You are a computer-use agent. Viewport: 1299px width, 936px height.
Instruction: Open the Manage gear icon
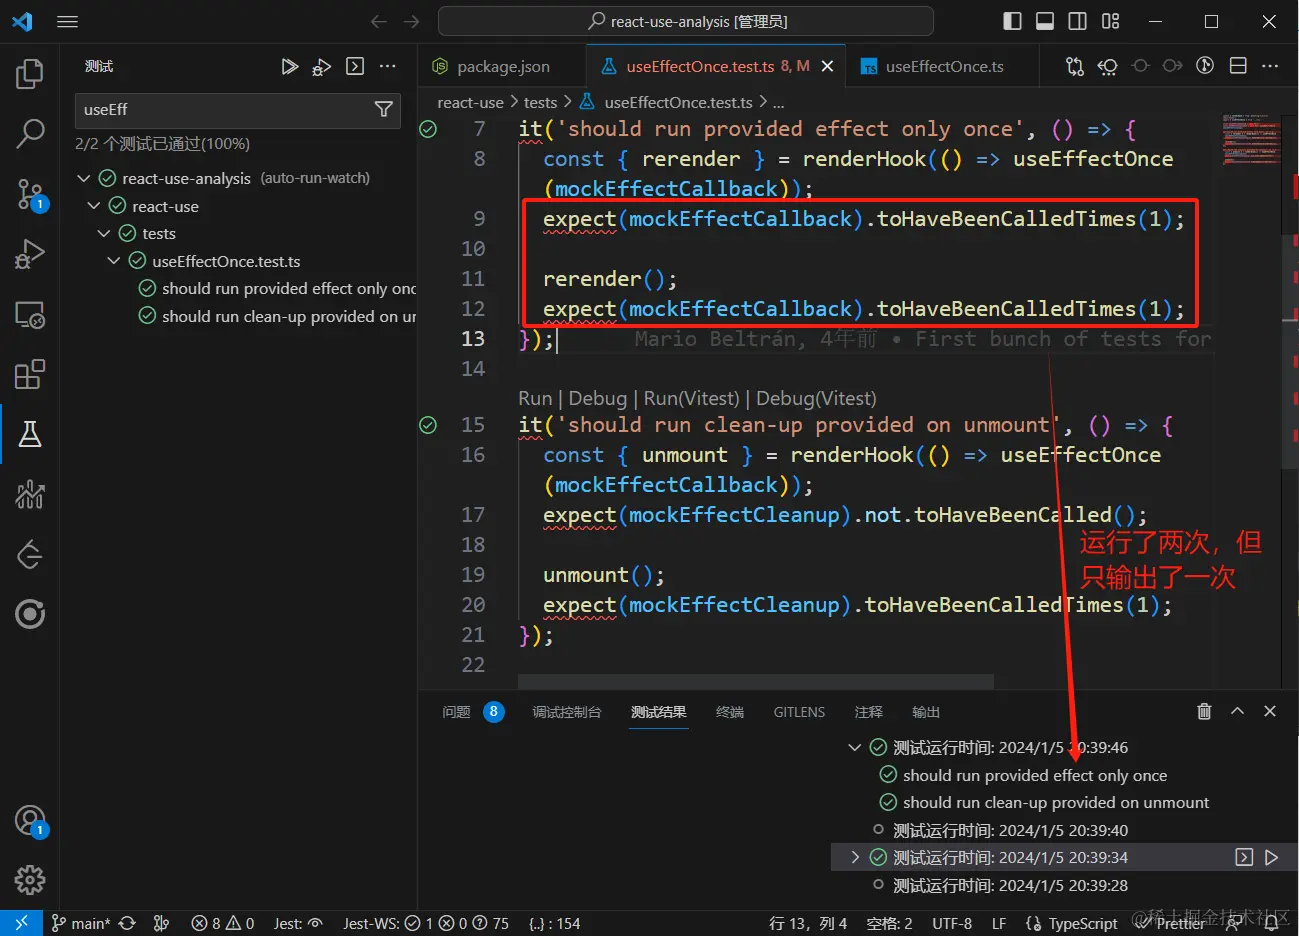coord(30,880)
